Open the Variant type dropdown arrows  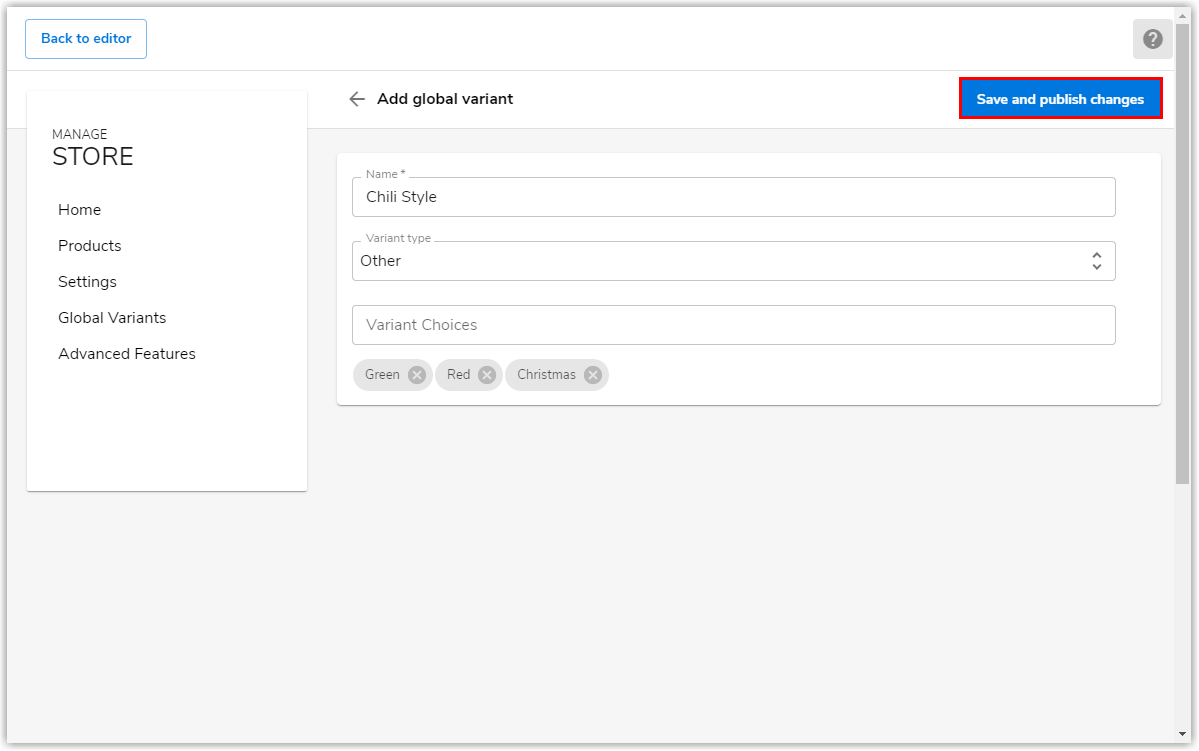[x=1097, y=261]
